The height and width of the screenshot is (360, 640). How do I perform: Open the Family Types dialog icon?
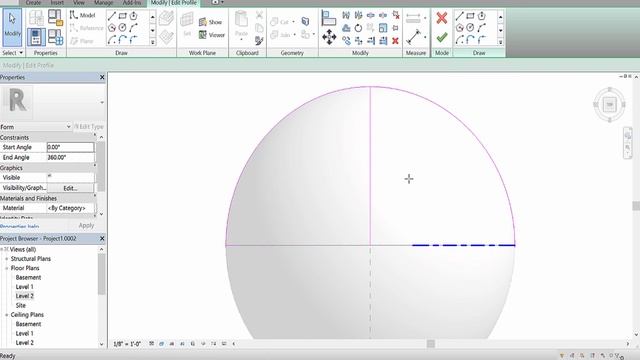[56, 37]
